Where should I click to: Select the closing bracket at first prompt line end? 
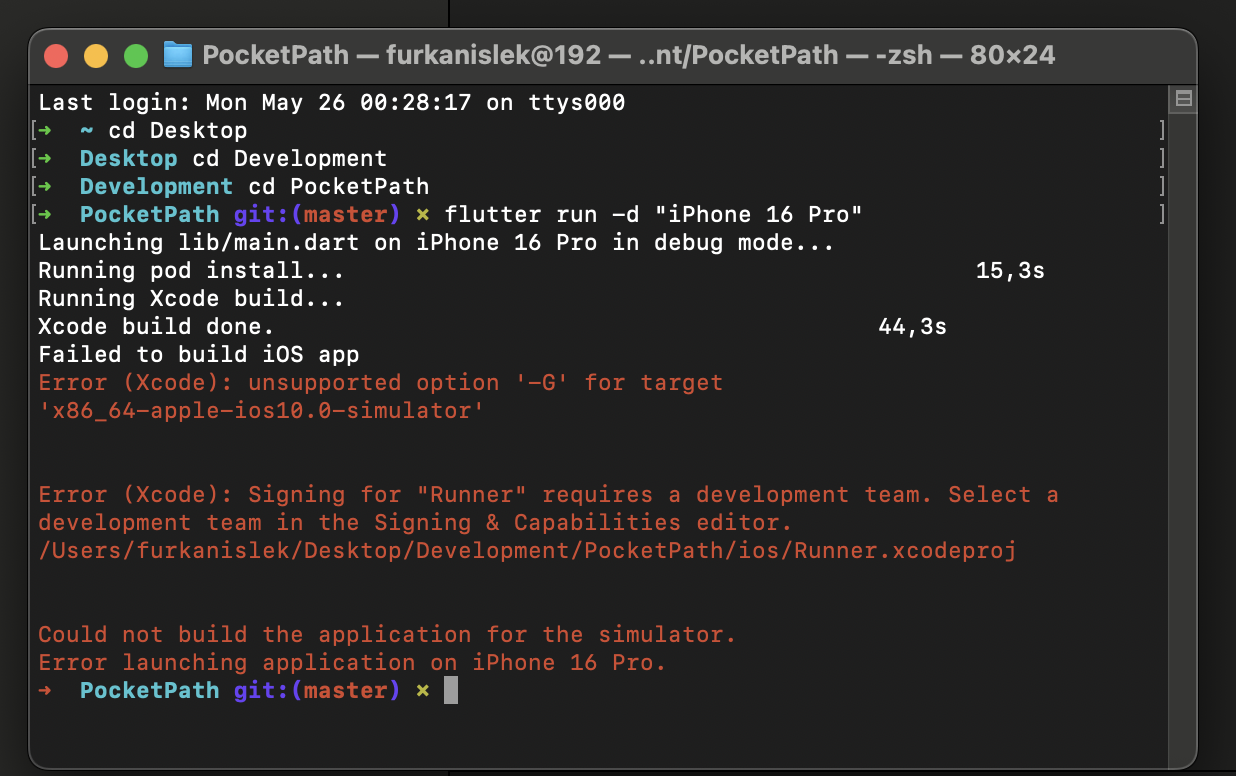tap(1162, 130)
